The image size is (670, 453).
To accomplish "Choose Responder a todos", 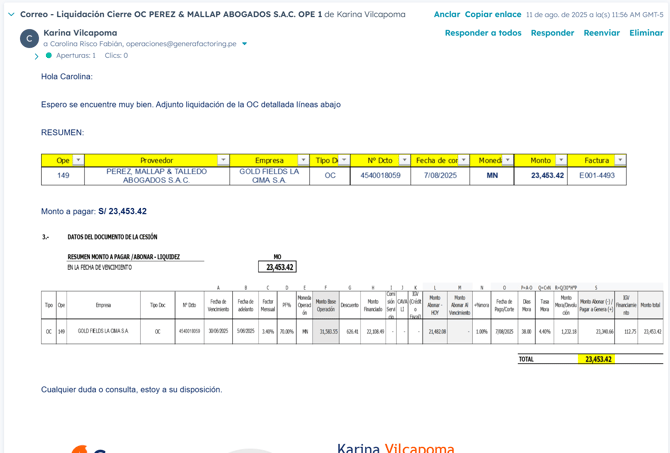I will coord(483,33).
